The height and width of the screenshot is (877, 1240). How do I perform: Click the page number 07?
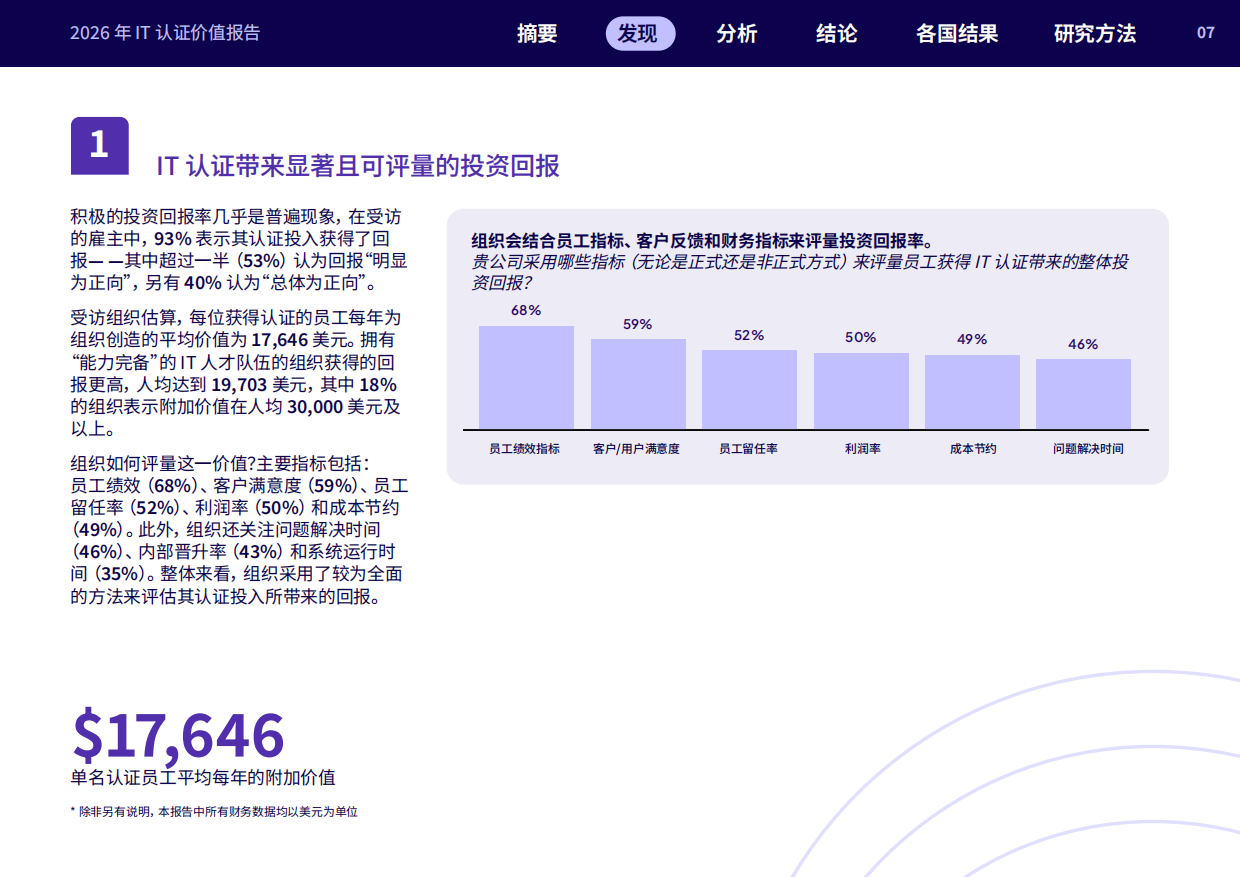[1206, 32]
